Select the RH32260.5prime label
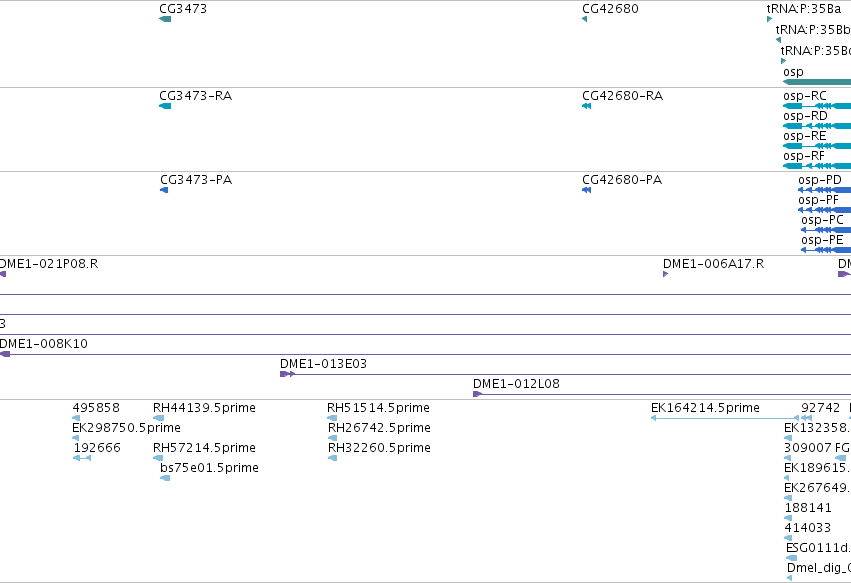Screen dimensions: 851x583 [379, 448]
